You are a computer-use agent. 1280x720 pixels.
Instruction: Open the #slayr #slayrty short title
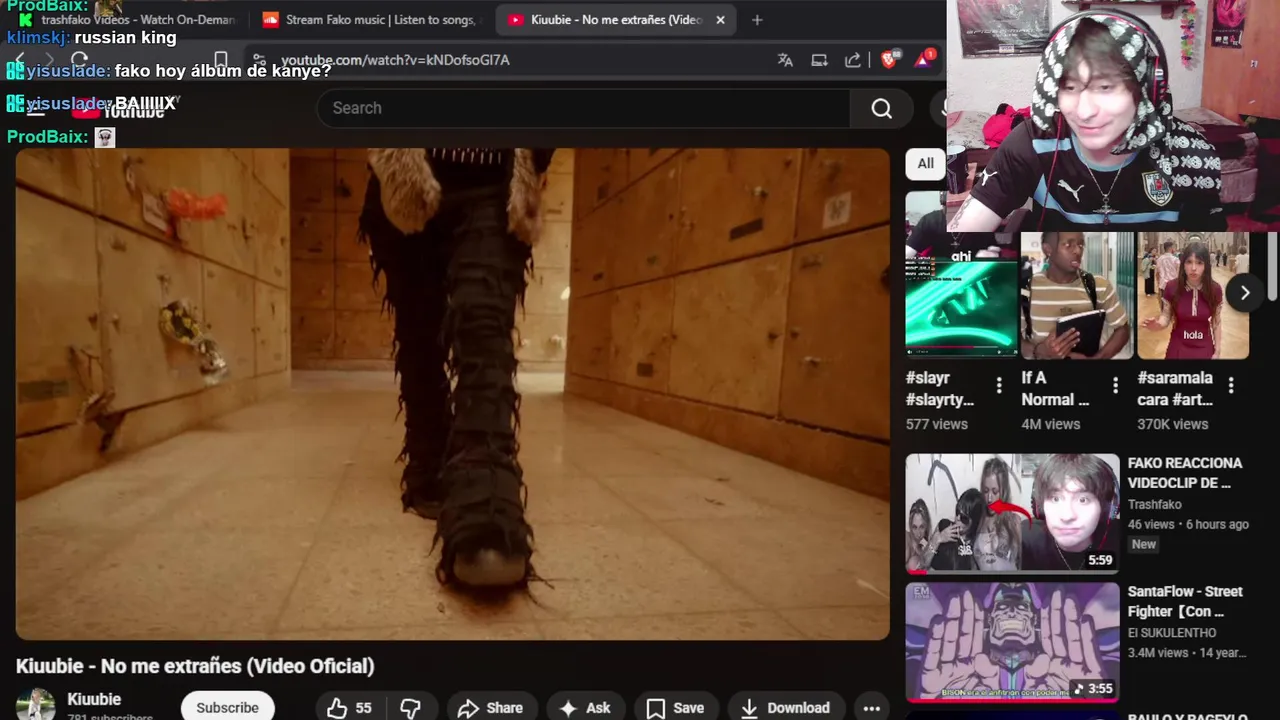tap(940, 389)
